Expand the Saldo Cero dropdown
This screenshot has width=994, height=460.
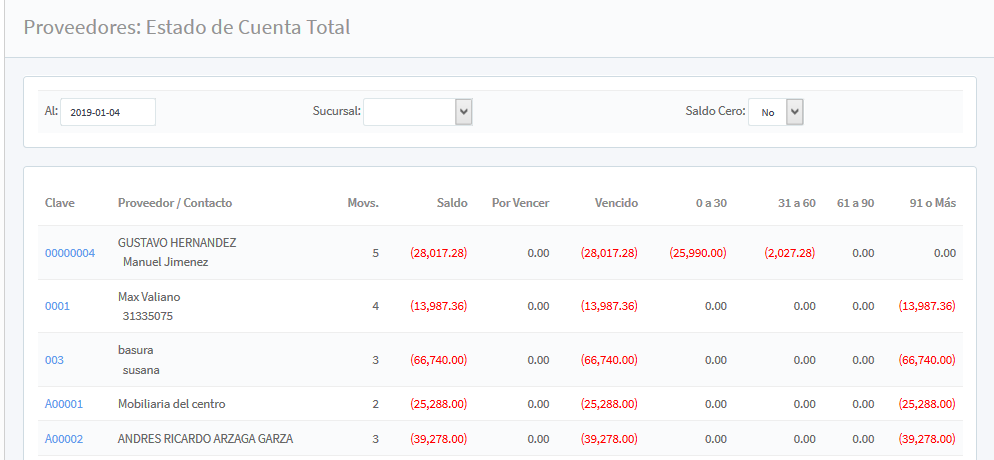[x=776, y=112]
